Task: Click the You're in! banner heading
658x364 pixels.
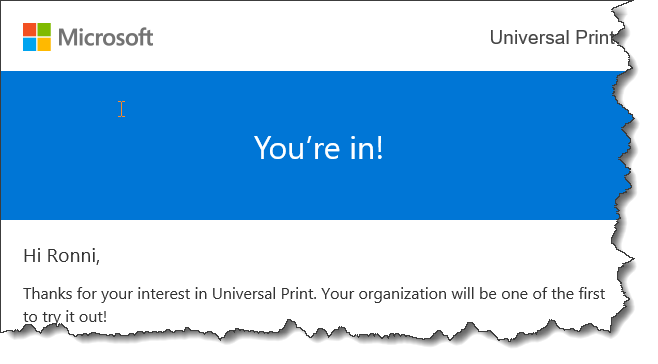Action: pyautogui.click(x=319, y=148)
